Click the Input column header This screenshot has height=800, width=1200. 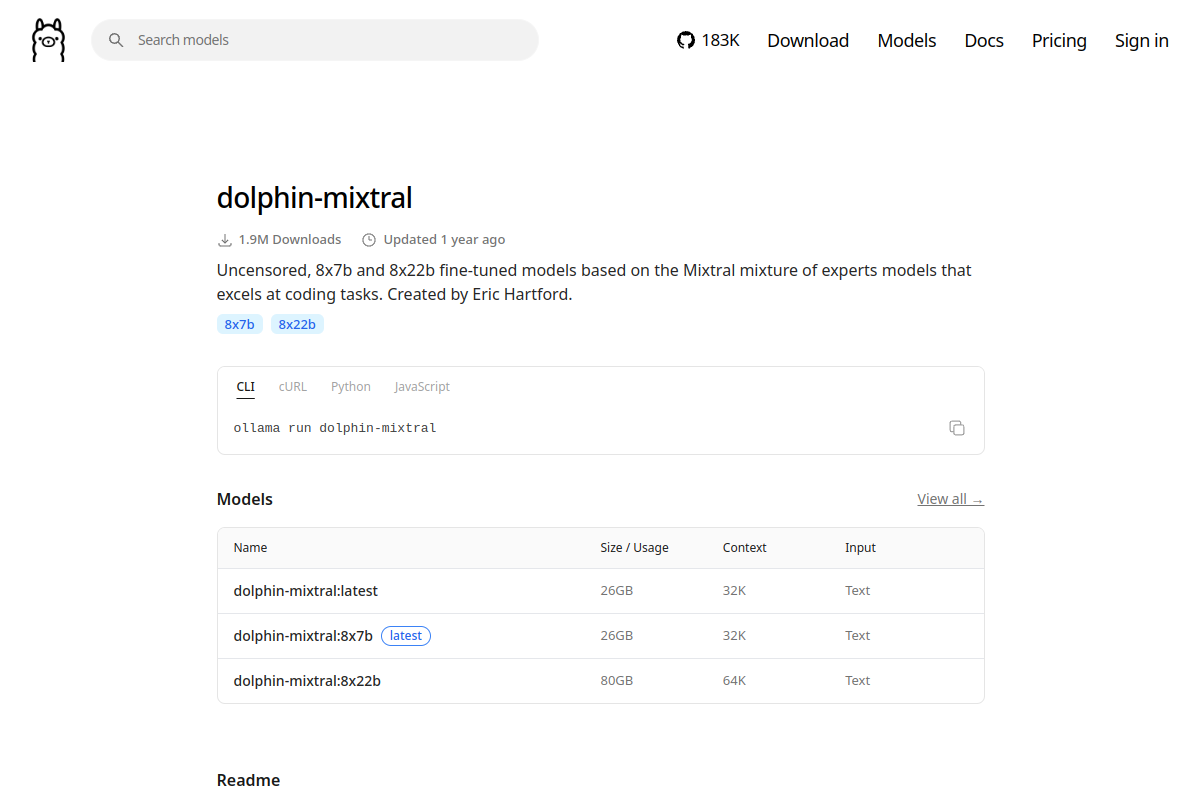click(860, 548)
